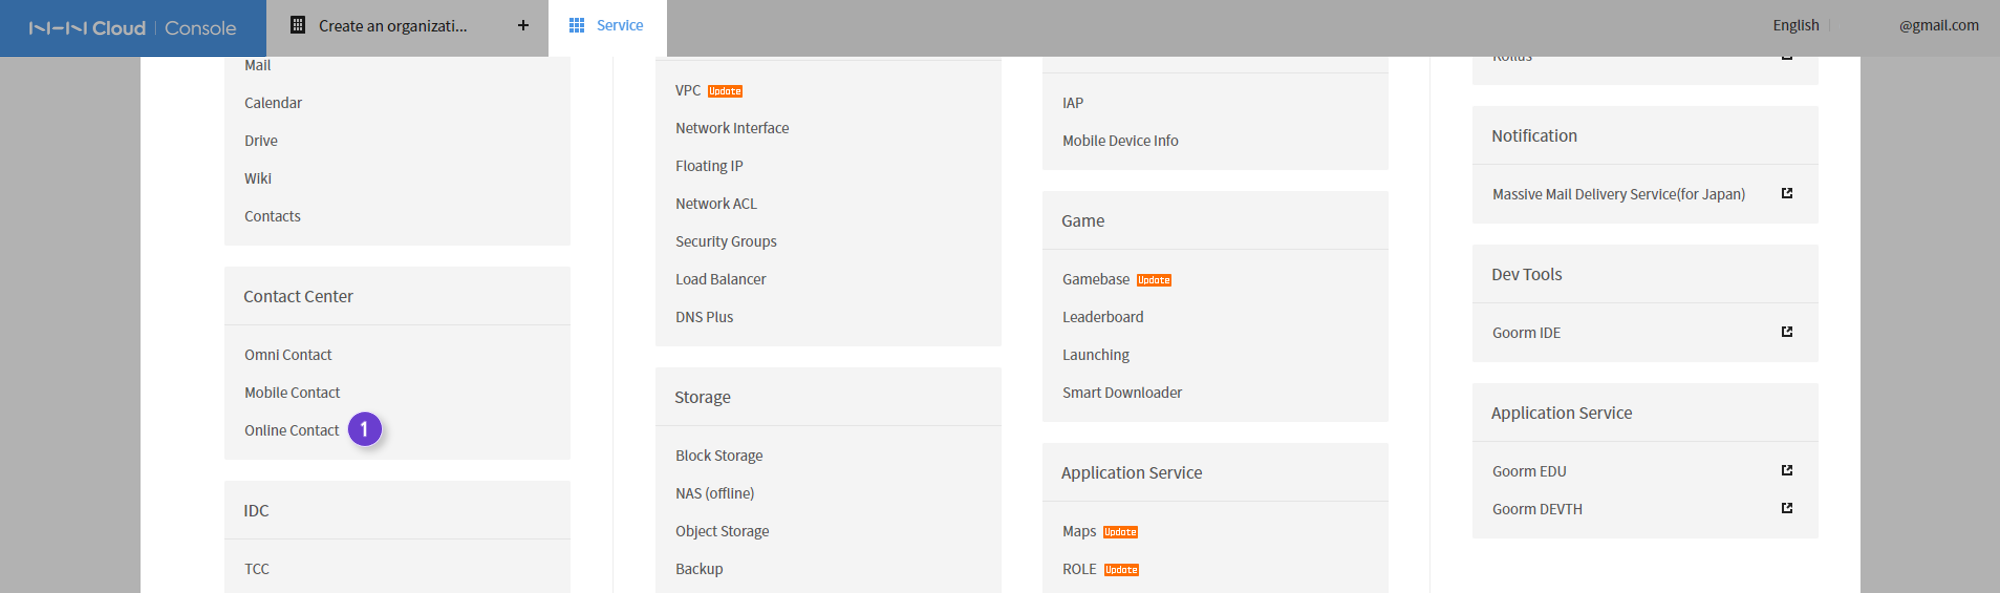Select Omni Contact
This screenshot has width=2000, height=593.
(x=288, y=355)
